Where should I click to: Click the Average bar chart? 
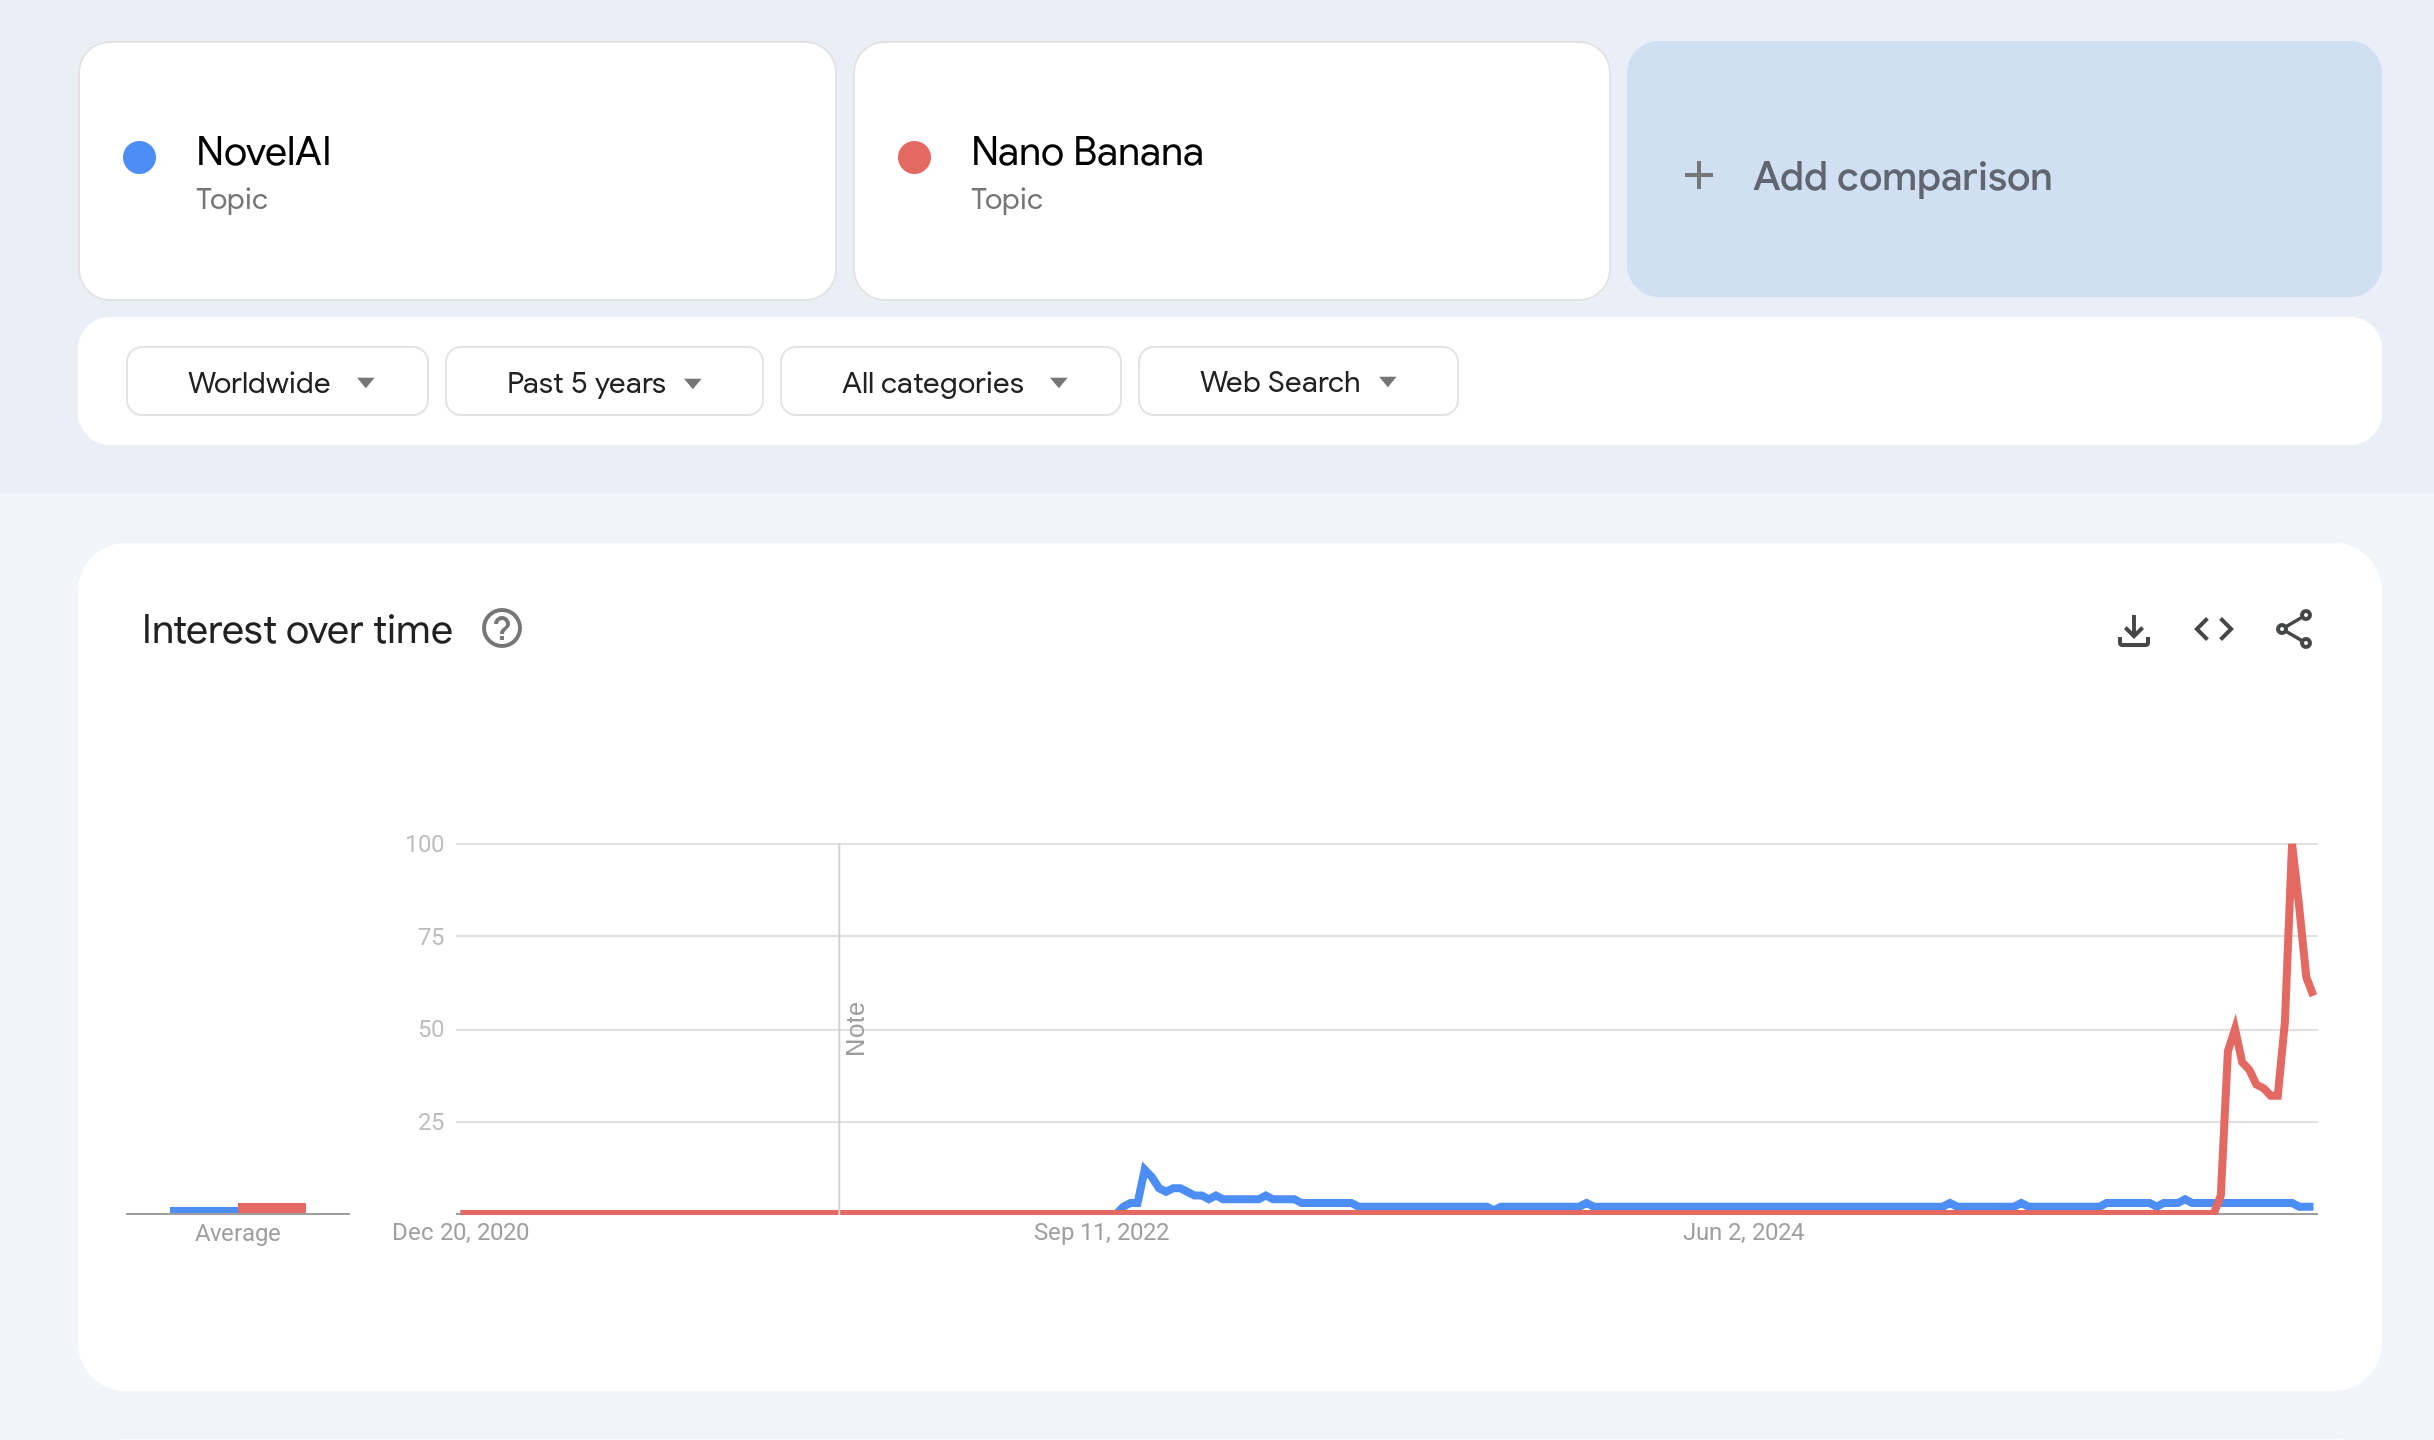[238, 1208]
